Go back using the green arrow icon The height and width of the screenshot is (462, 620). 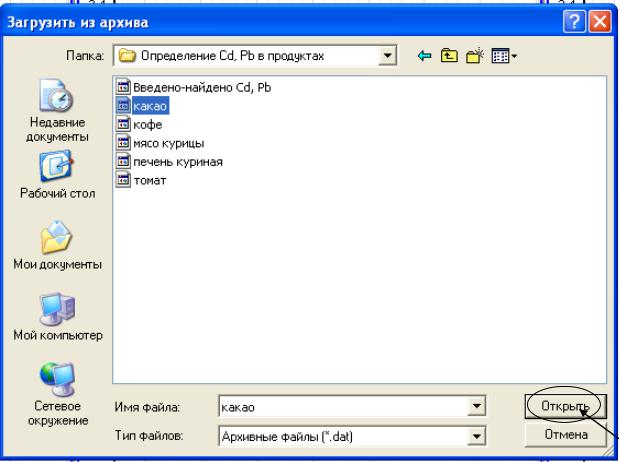424,56
